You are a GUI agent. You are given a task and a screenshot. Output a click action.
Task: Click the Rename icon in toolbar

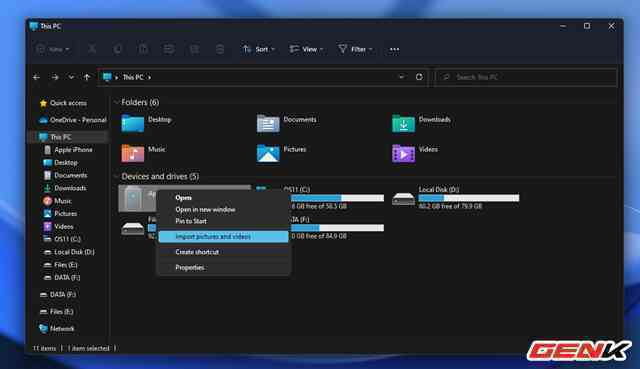point(169,49)
